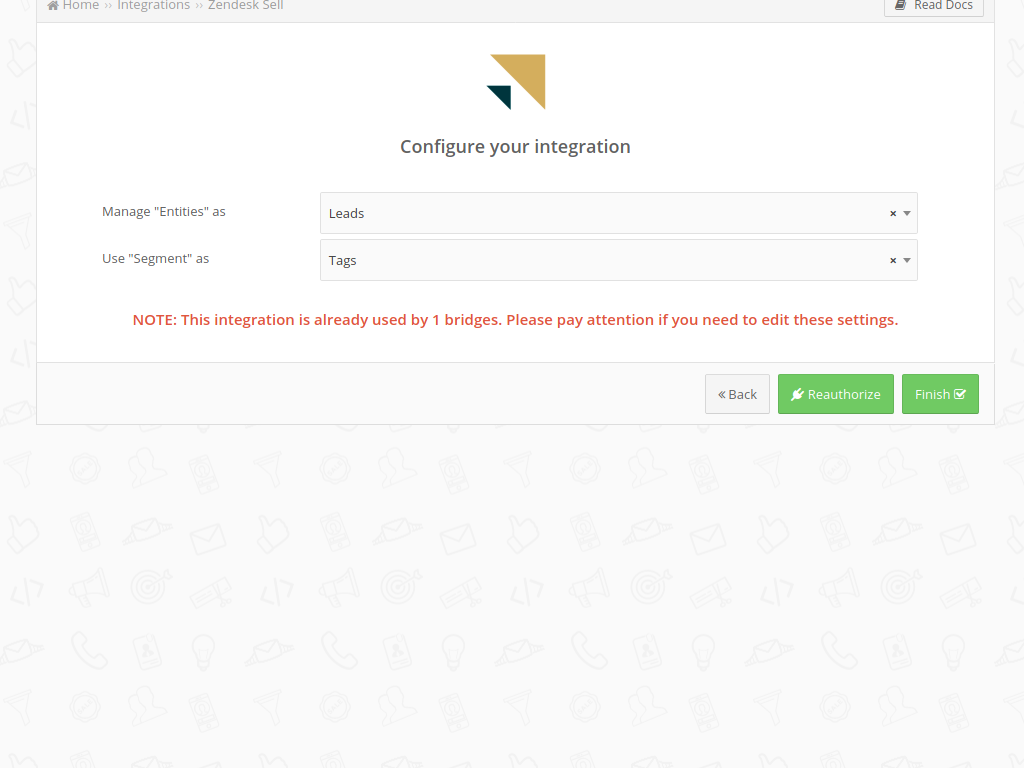The image size is (1024, 768).
Task: Click the 'Manage "Entities" as' label
Action: pyautogui.click(x=164, y=212)
